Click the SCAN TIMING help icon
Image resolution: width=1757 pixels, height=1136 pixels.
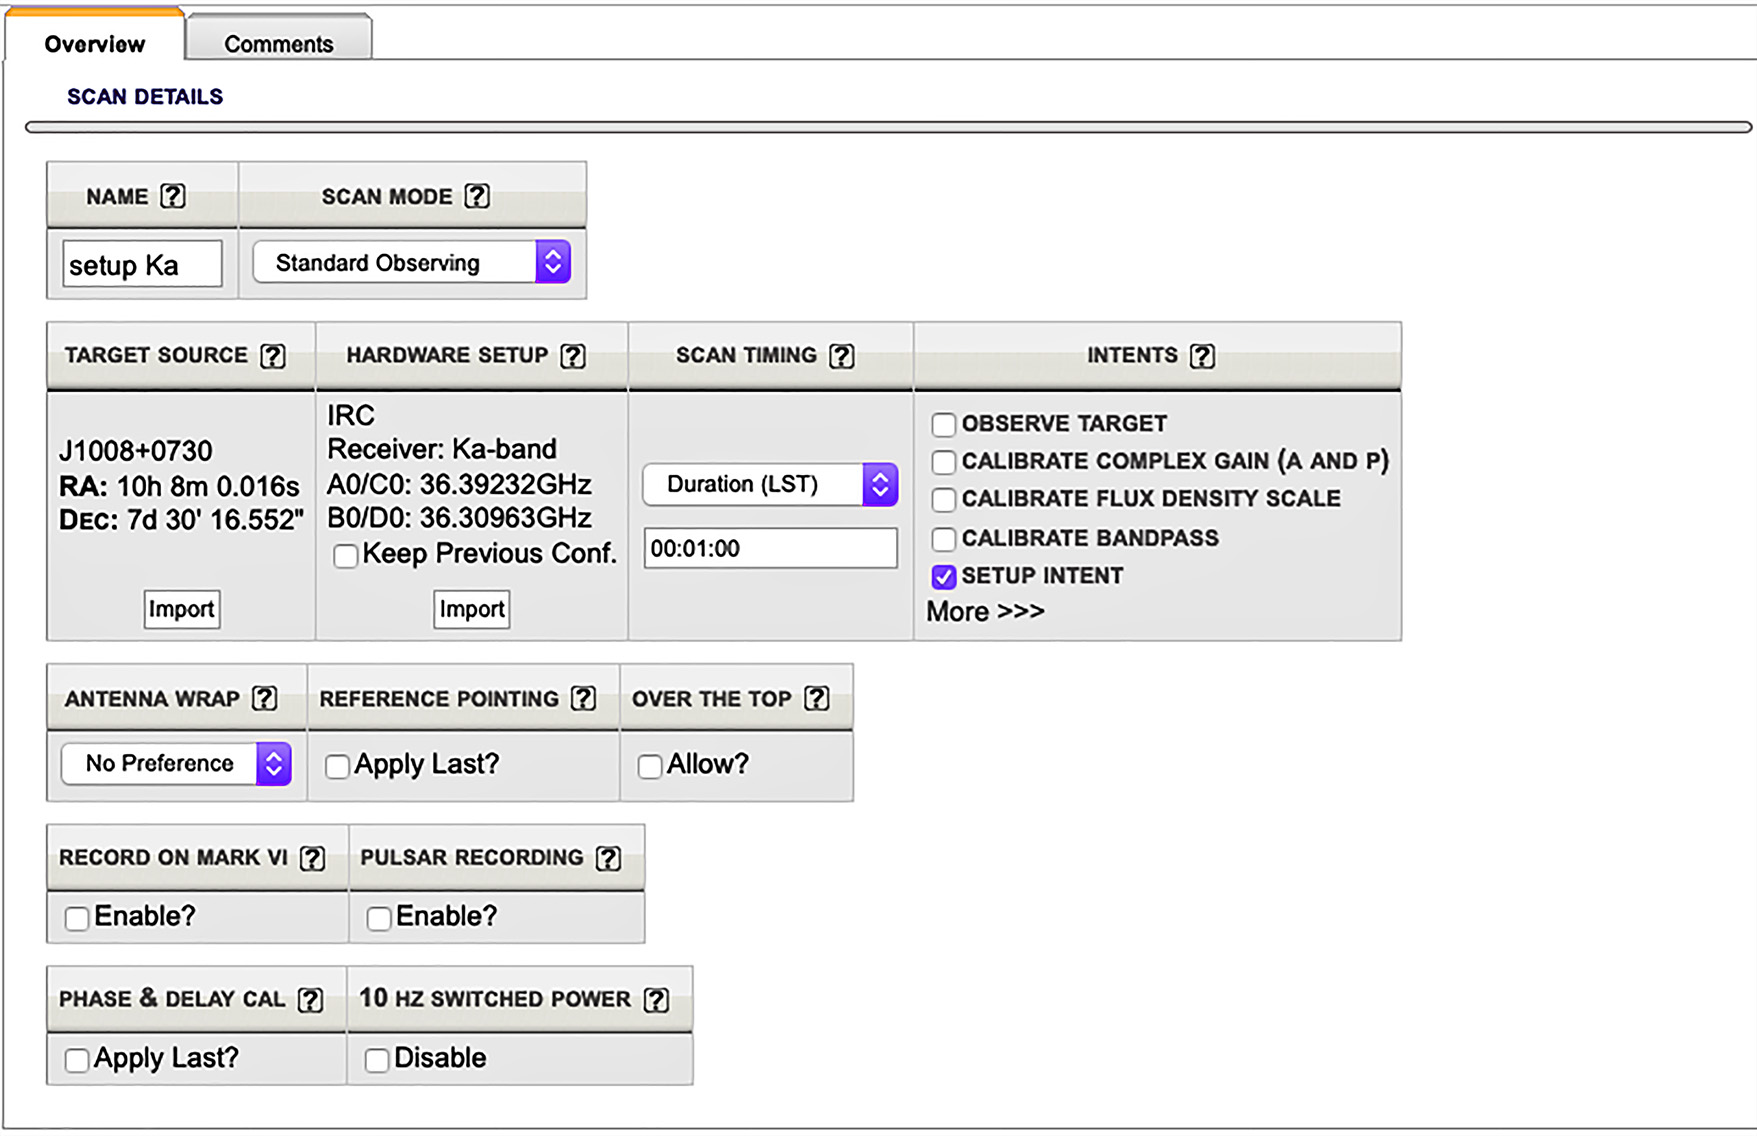point(842,356)
